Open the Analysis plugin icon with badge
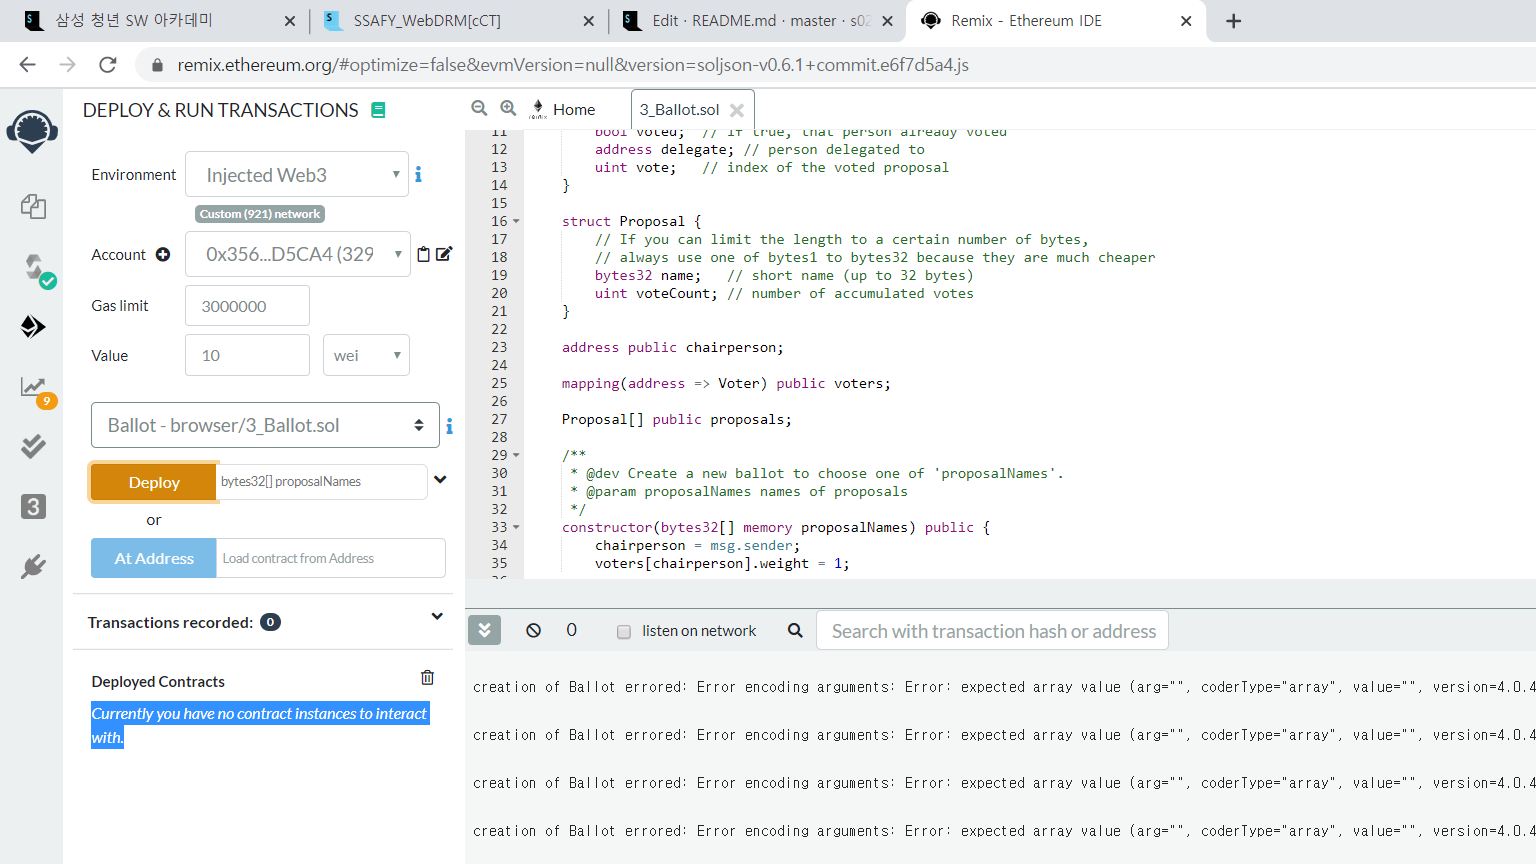 click(x=34, y=388)
